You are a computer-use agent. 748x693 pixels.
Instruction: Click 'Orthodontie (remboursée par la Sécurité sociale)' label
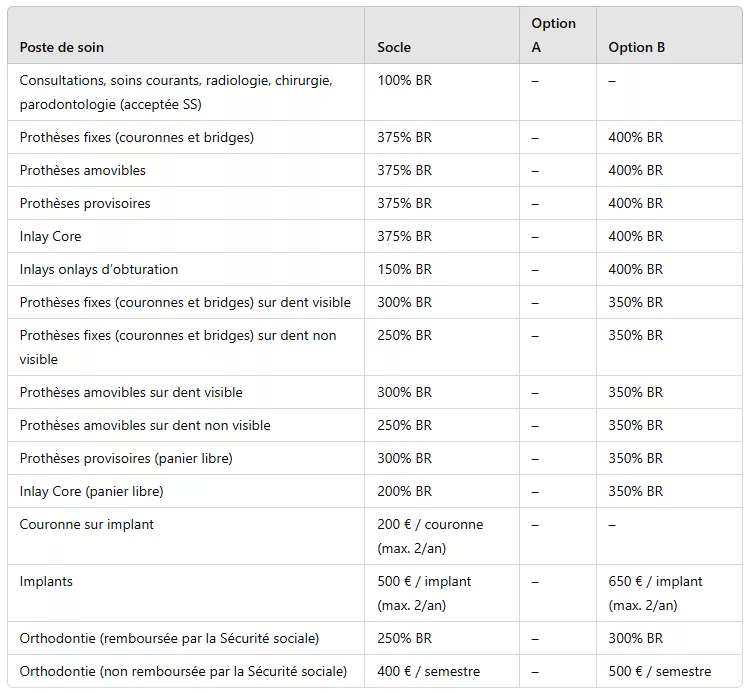pos(169,639)
